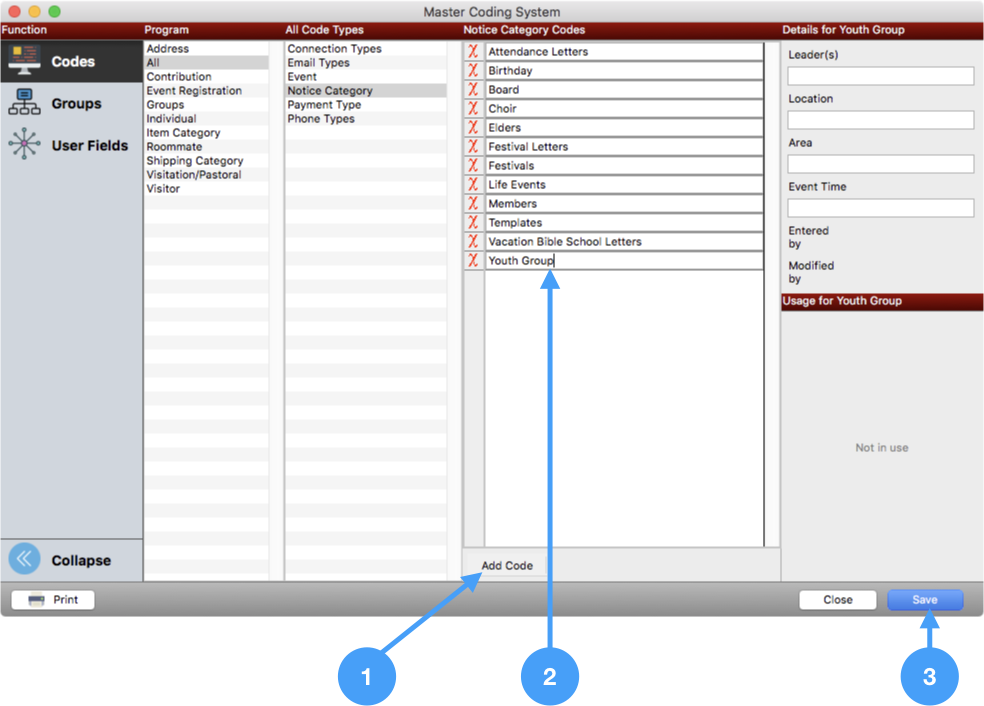Select Notice Category code type
This screenshot has height=706, width=984.
coord(365,90)
